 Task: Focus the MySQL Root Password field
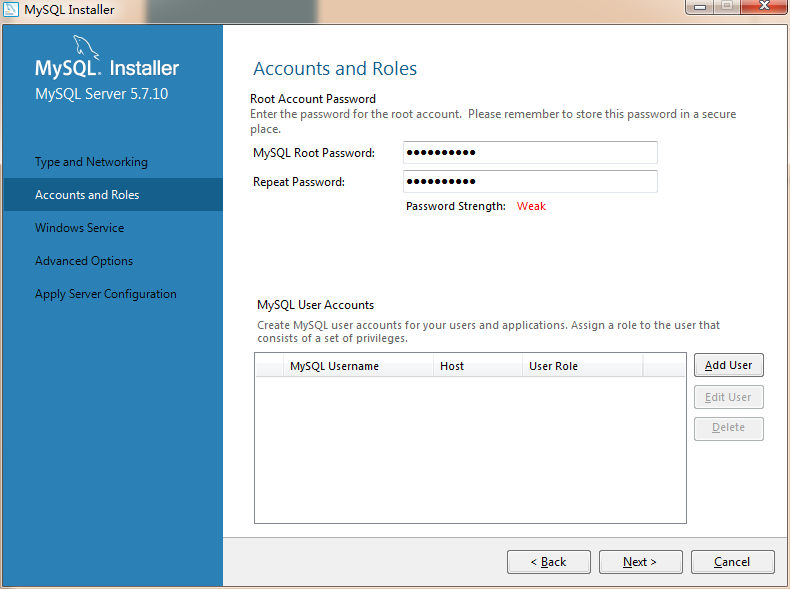tap(530, 152)
